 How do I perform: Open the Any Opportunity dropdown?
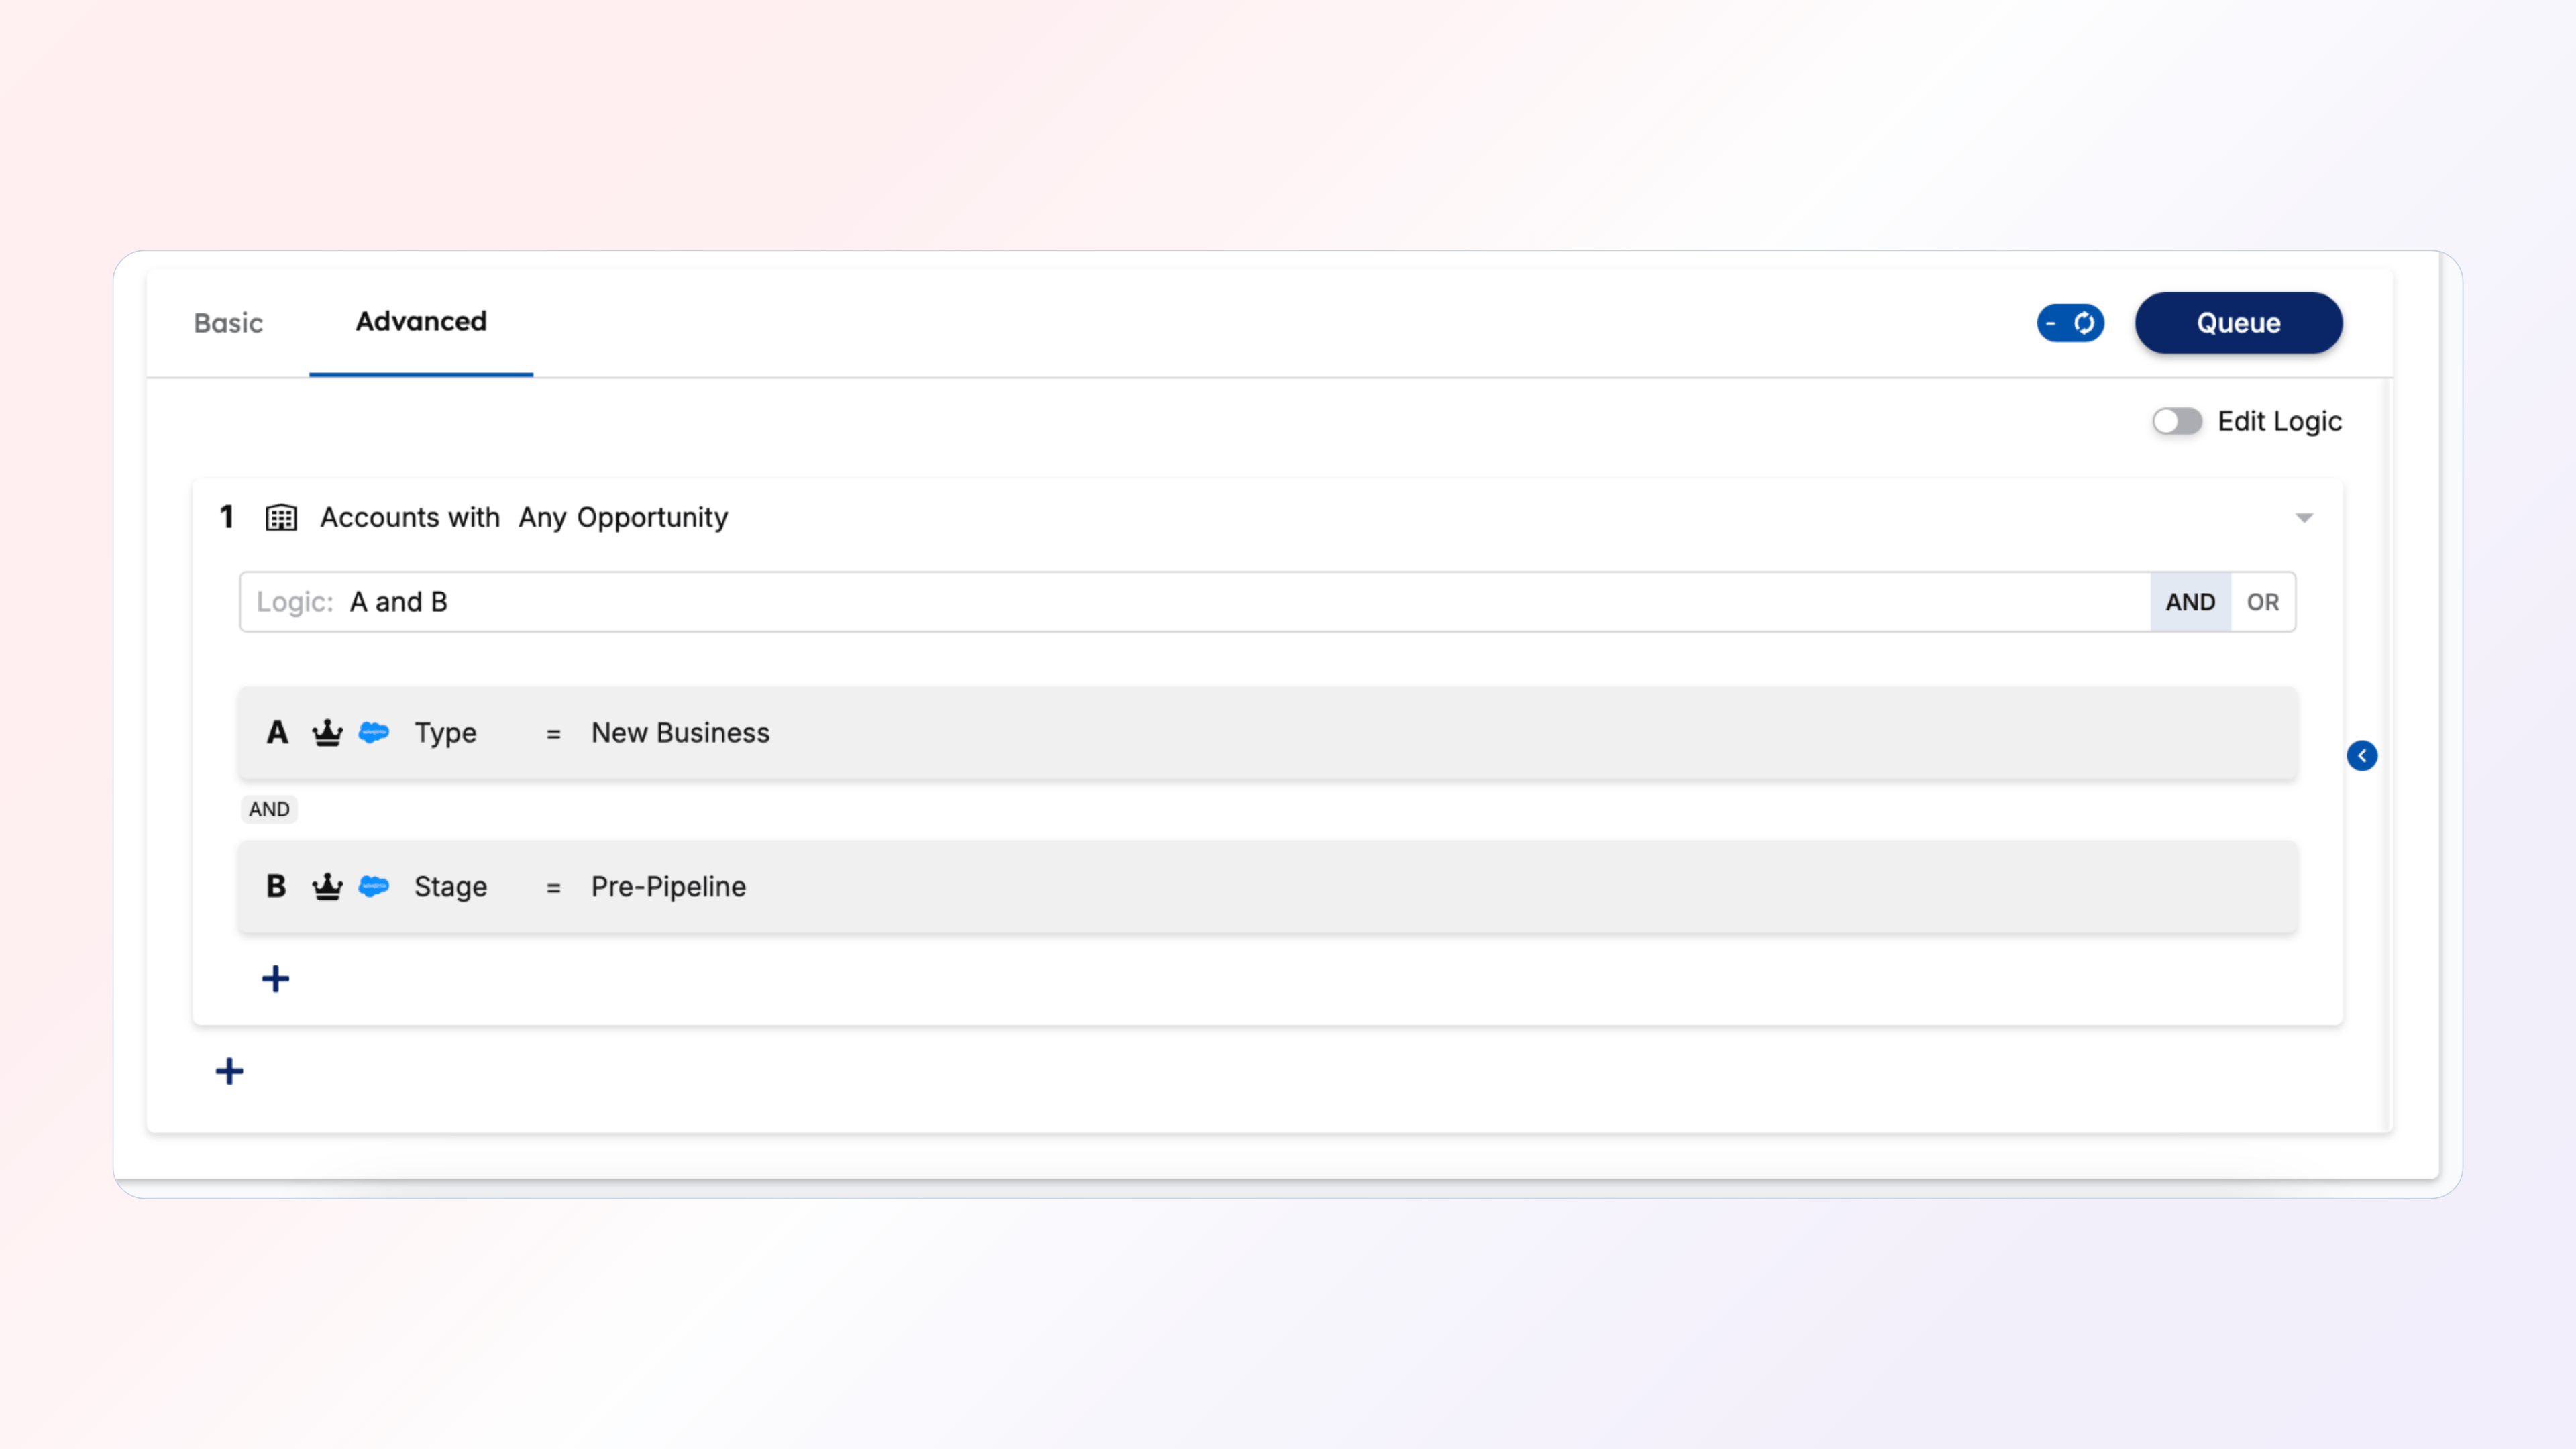point(622,517)
